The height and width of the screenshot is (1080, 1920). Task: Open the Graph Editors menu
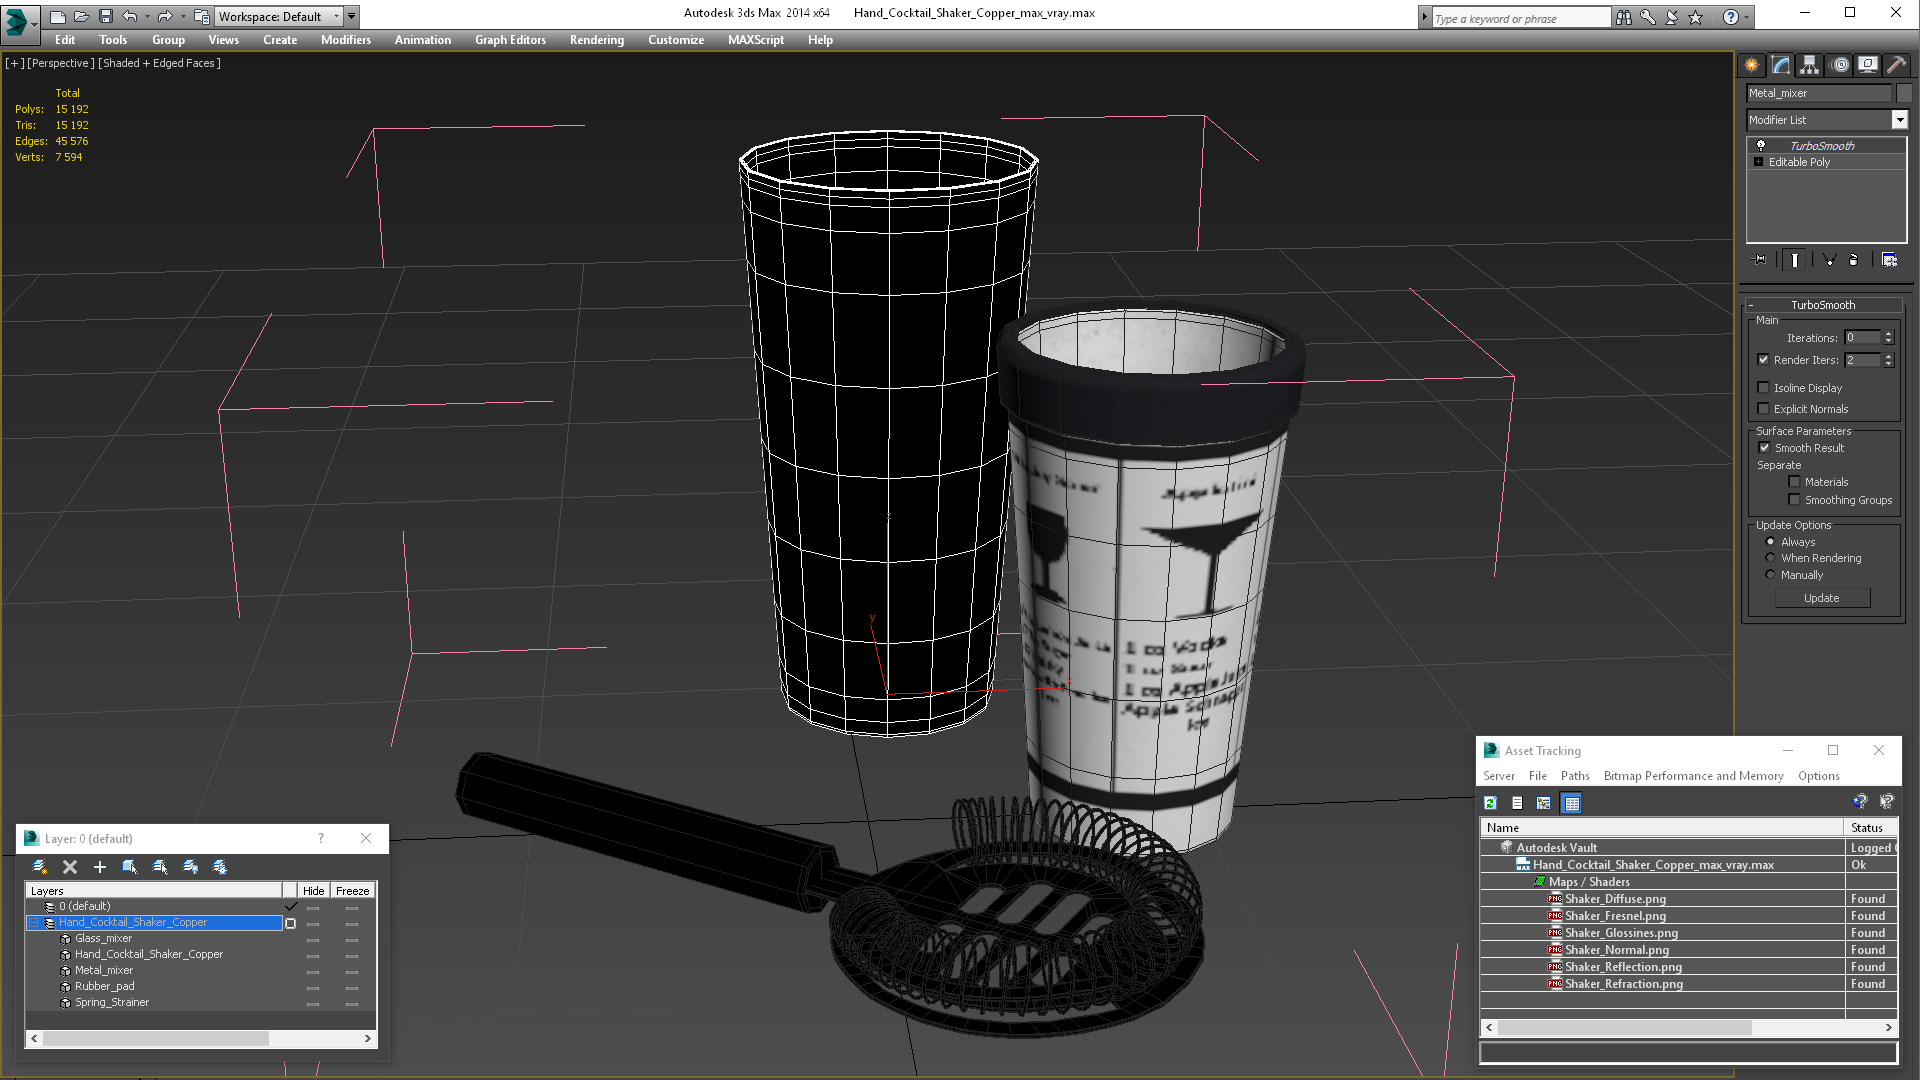pos(510,40)
